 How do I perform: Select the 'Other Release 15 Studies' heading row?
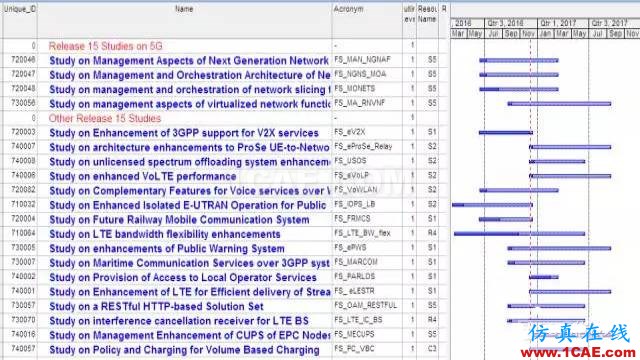105,118
